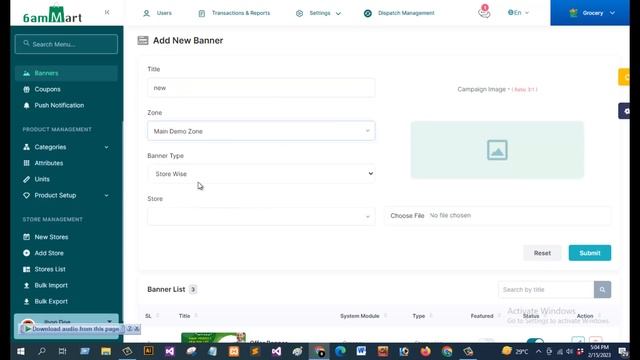Screen dimensions: 640x360
Task: Open Windows taskbar search
Action: [42, 351]
